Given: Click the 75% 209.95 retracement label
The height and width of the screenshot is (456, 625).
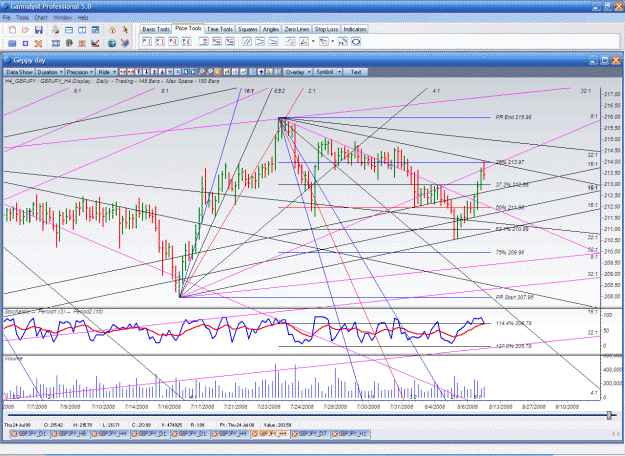Looking at the screenshot, I should [510, 252].
